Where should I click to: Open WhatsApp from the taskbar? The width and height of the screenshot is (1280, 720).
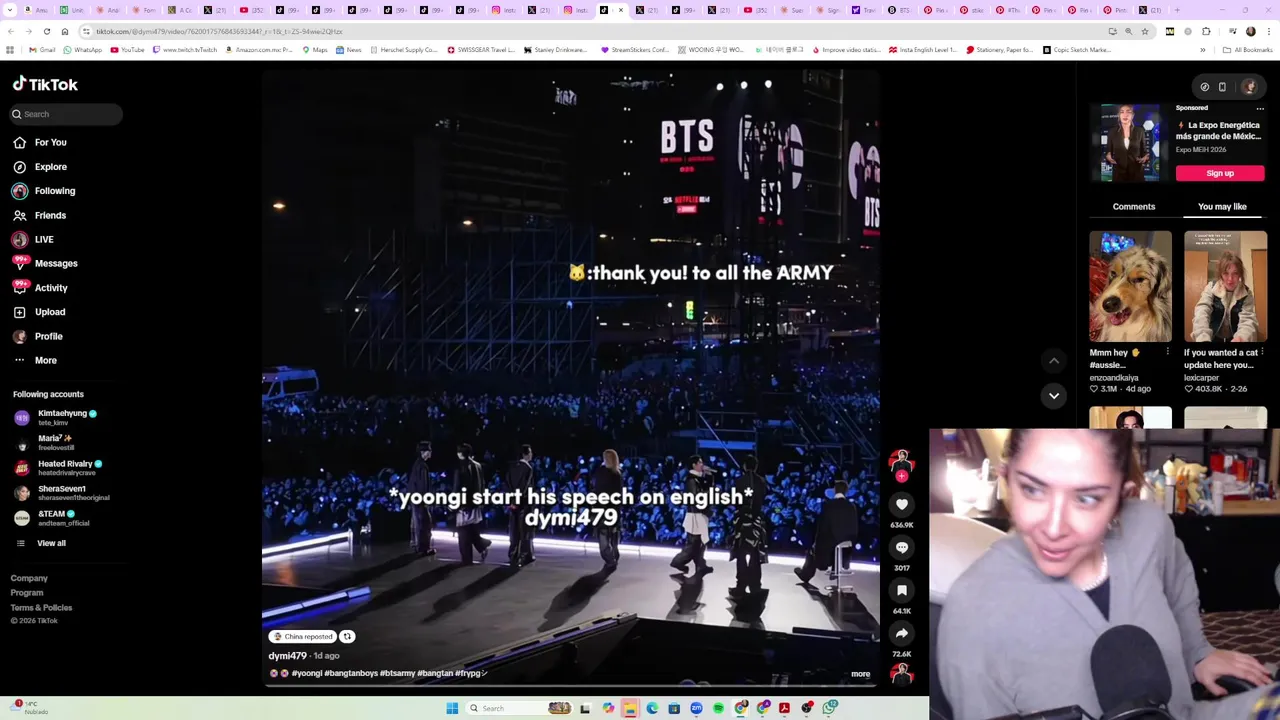pyautogui.click(x=830, y=708)
